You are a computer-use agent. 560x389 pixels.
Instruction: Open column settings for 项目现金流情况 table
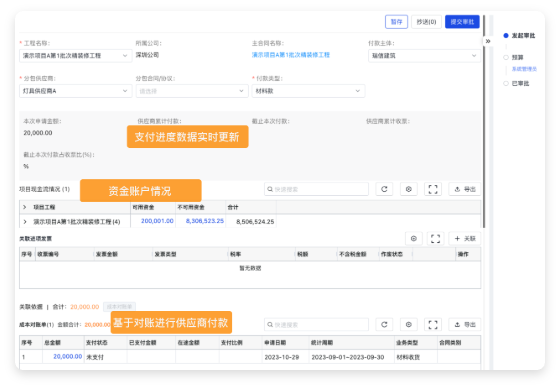409,189
